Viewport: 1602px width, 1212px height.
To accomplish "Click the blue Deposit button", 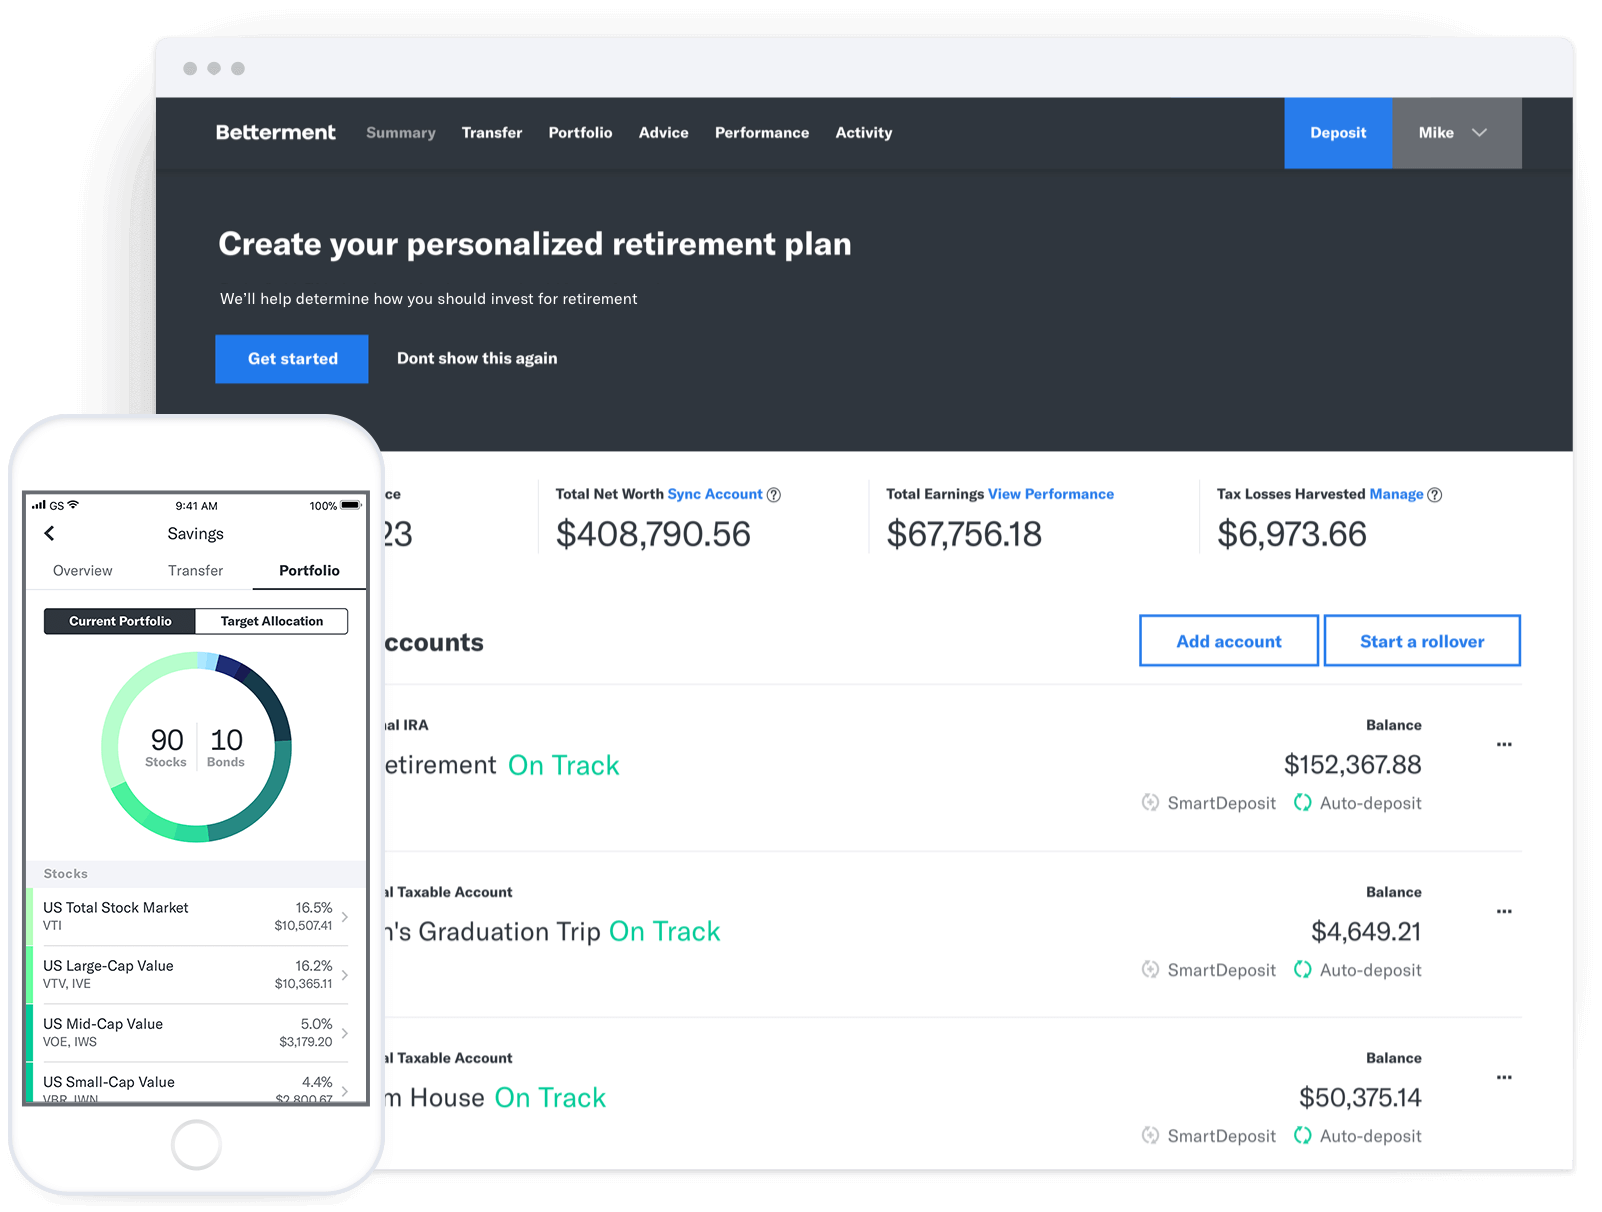I will coord(1338,133).
